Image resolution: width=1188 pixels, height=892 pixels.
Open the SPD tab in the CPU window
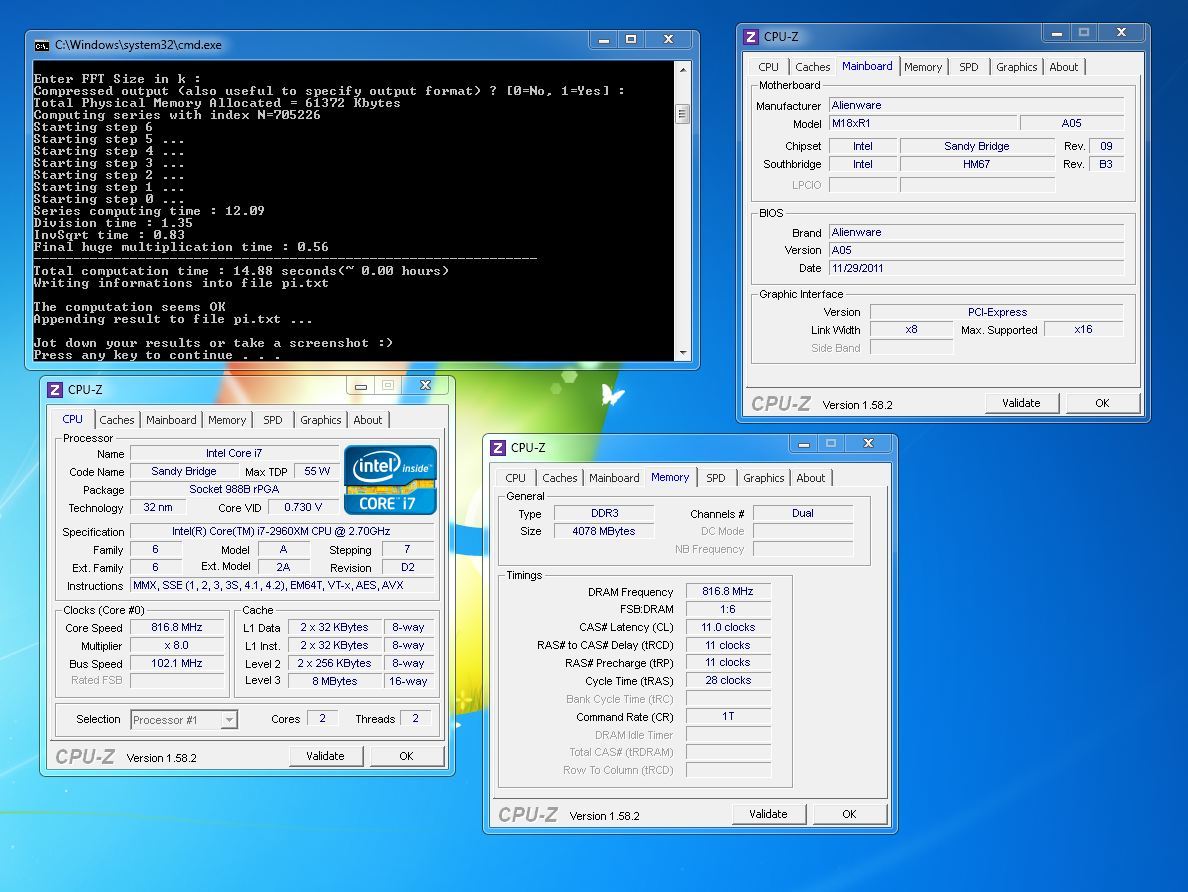click(273, 420)
